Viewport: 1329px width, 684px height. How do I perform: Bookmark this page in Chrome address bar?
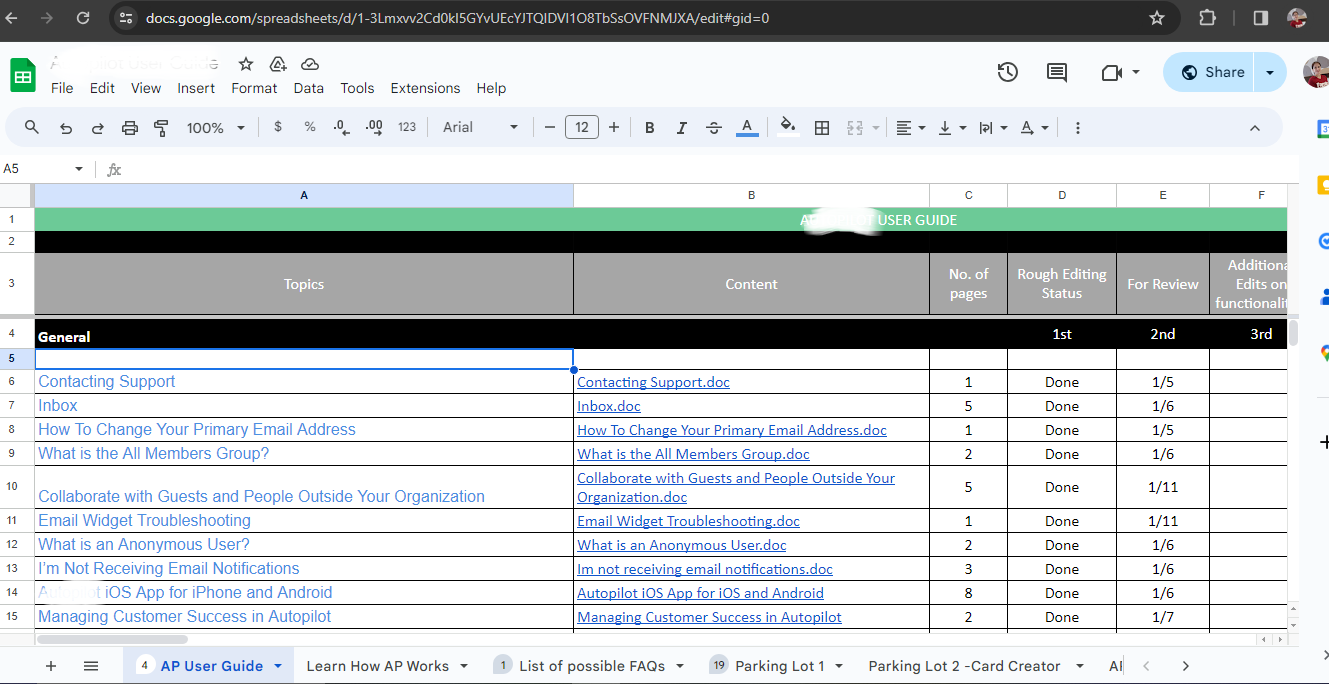[1157, 18]
